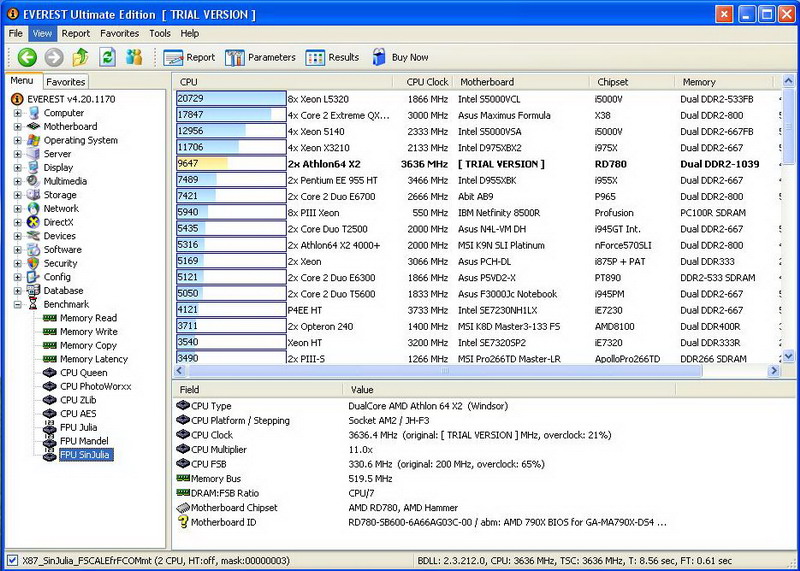Screen dimensions: 800x571
Task: Click the grey Forward arrow icon
Action: (54, 58)
